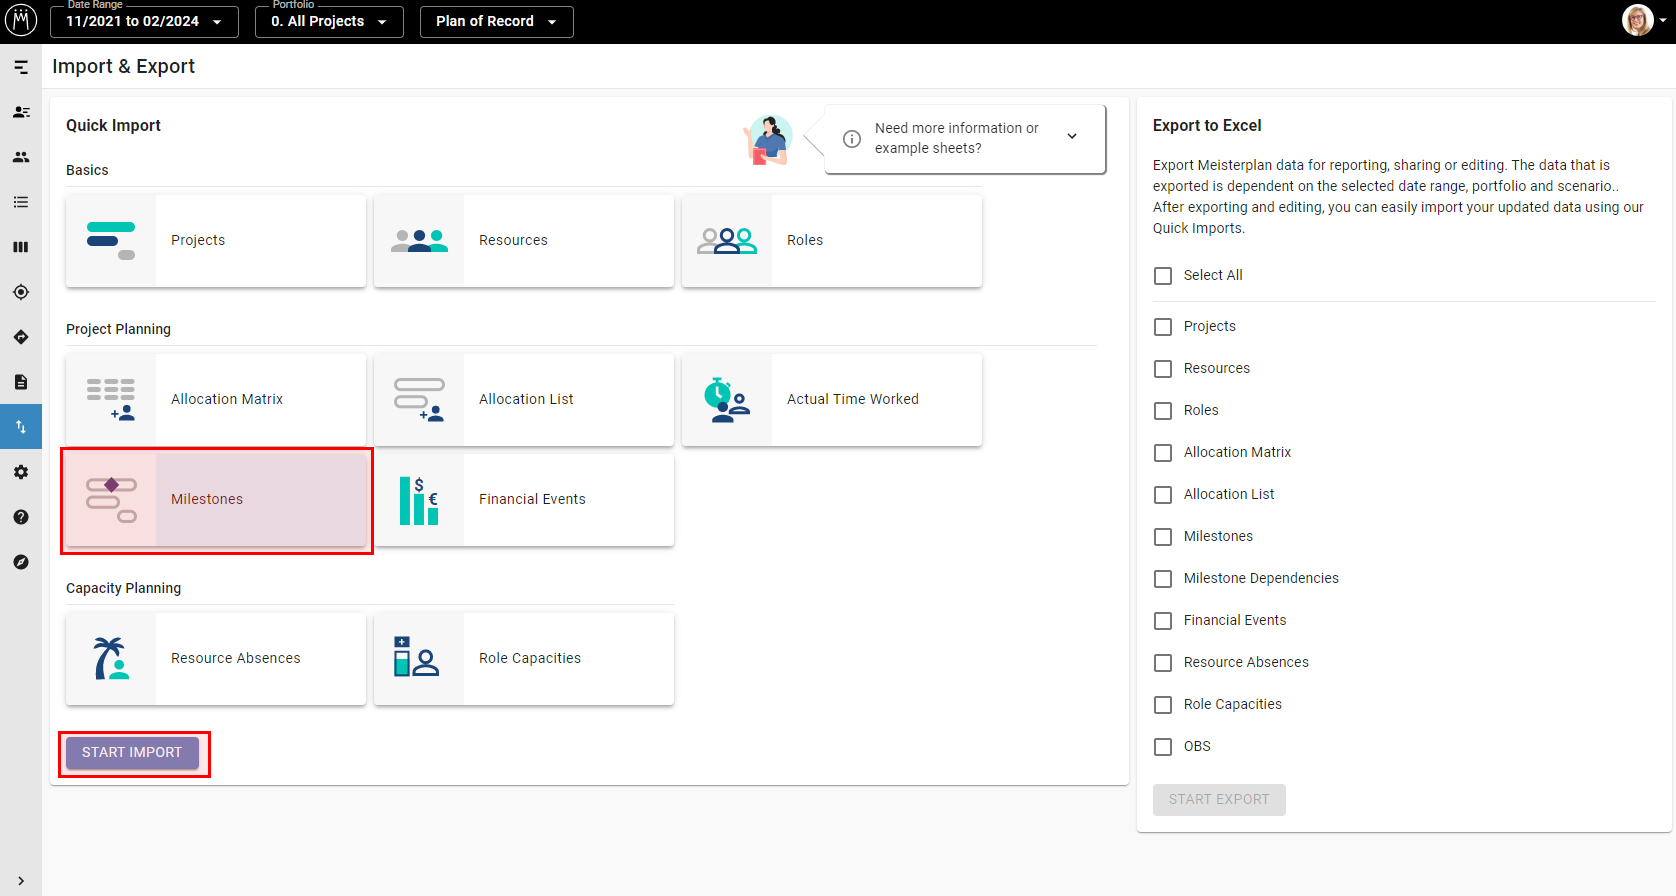The width and height of the screenshot is (1676, 896).
Task: Select the Allocation List import card
Action: (x=524, y=400)
